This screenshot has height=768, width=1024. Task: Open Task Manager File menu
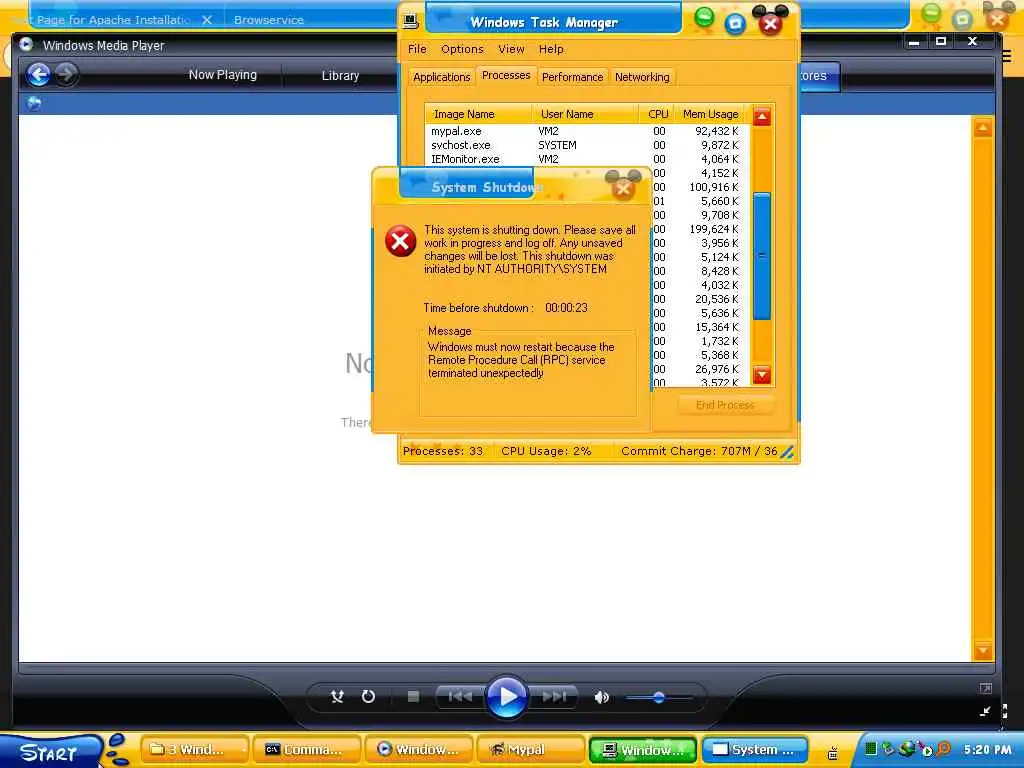417,49
